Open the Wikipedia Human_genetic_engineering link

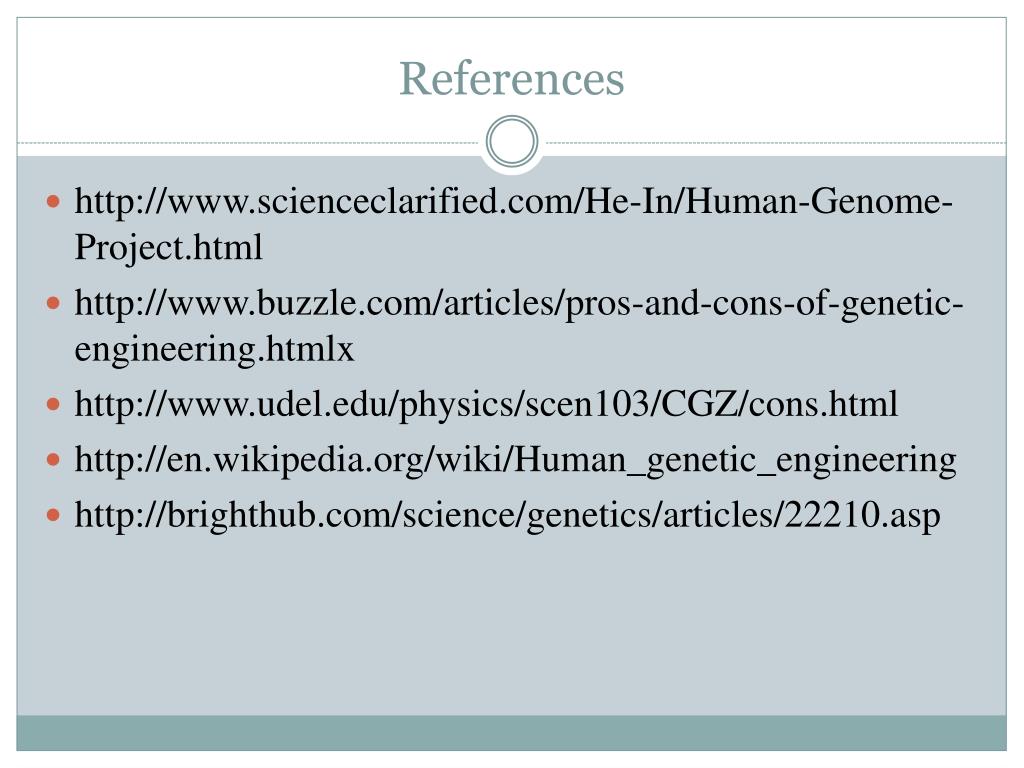point(515,460)
